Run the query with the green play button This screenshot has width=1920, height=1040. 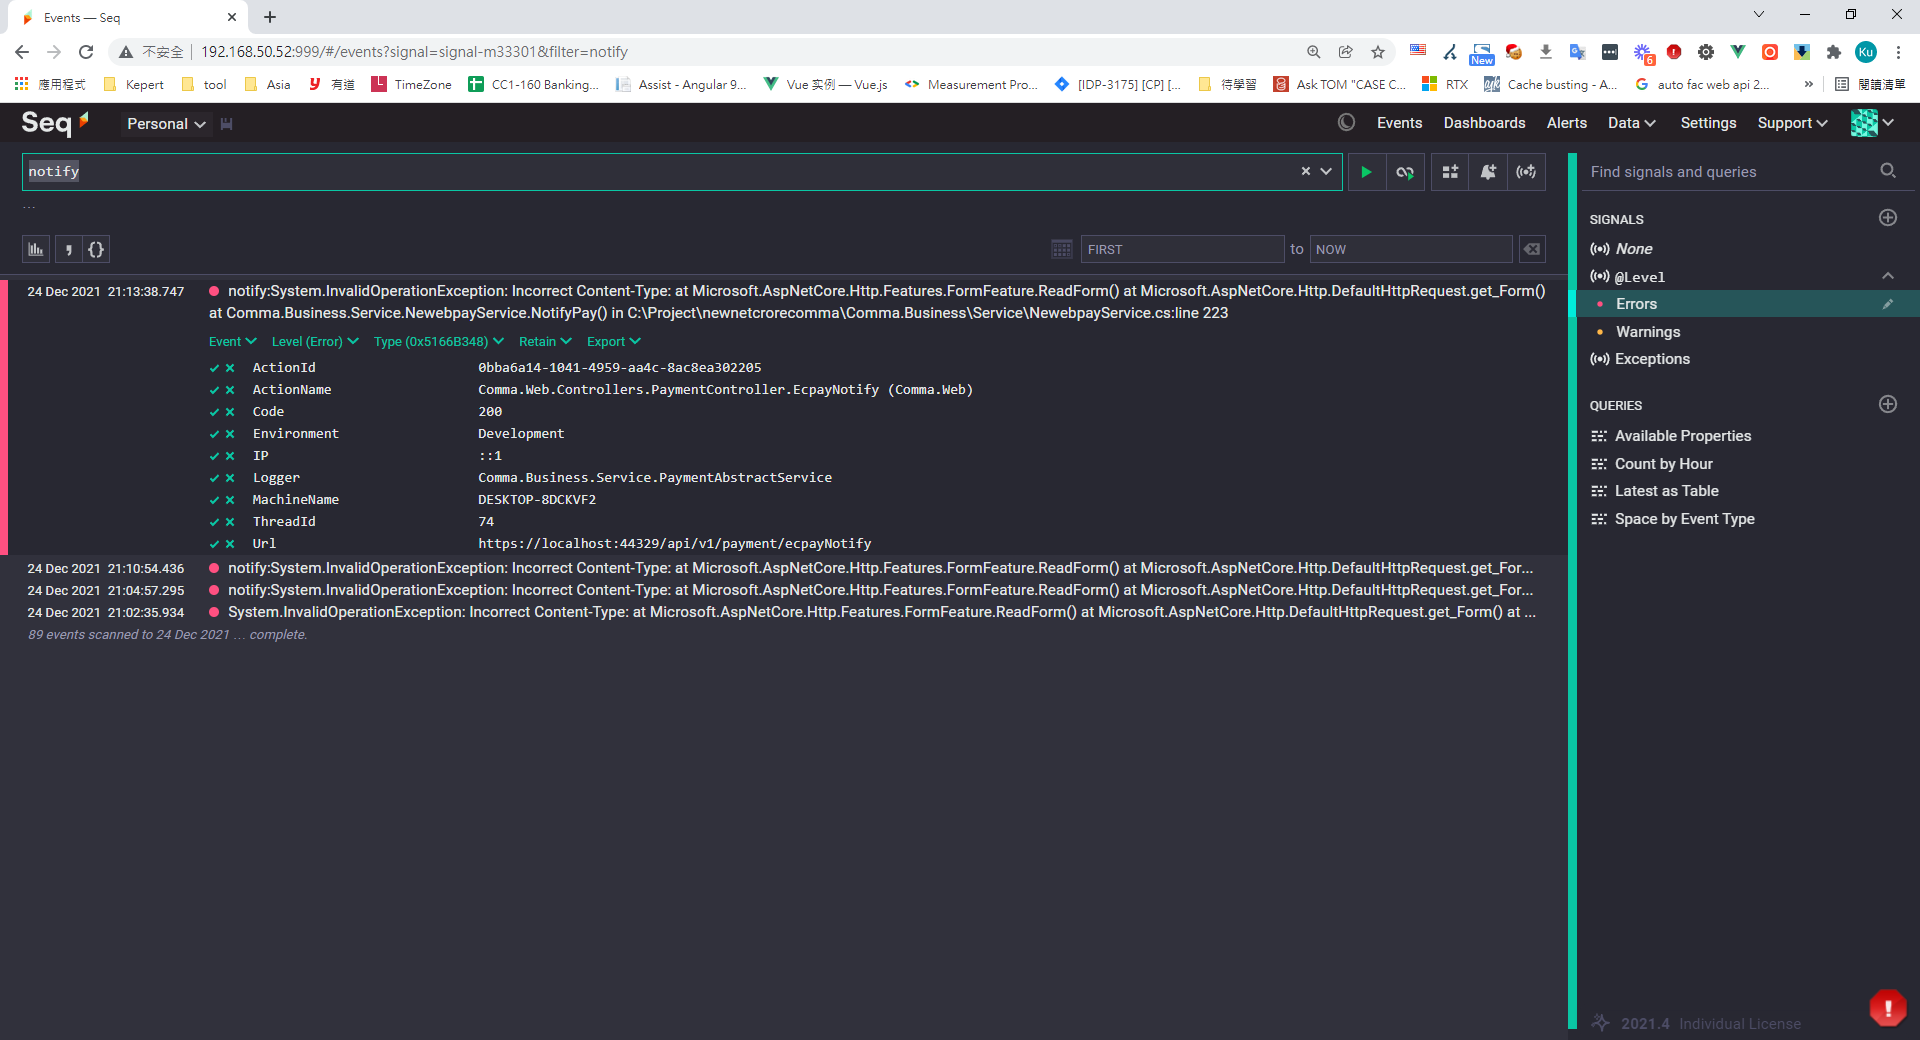1366,172
